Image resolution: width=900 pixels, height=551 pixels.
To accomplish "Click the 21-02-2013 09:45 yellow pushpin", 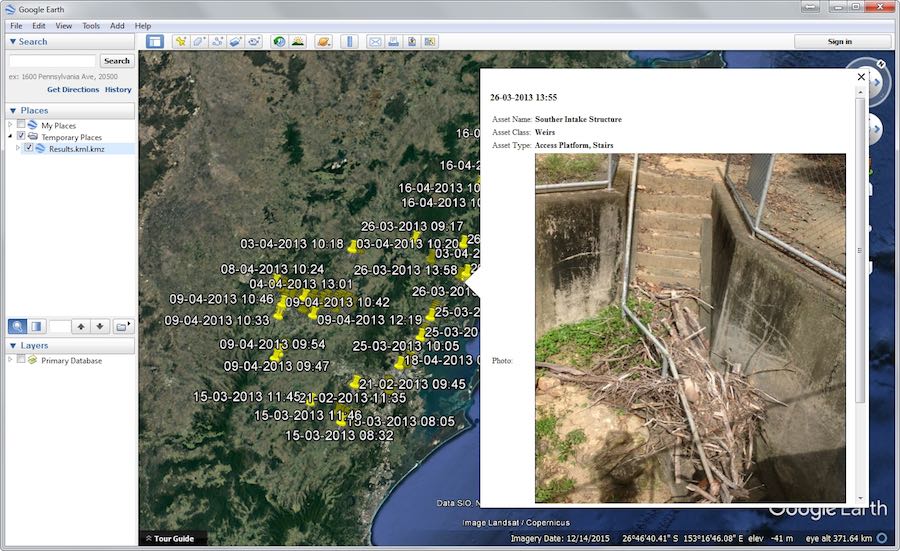I will click(x=355, y=381).
